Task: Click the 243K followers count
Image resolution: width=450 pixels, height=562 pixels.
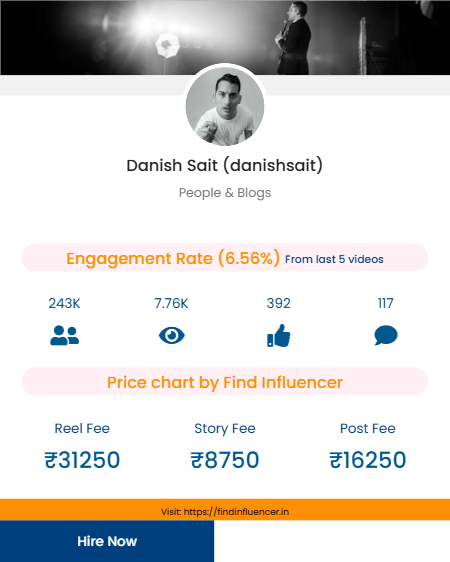Action: pos(64,304)
